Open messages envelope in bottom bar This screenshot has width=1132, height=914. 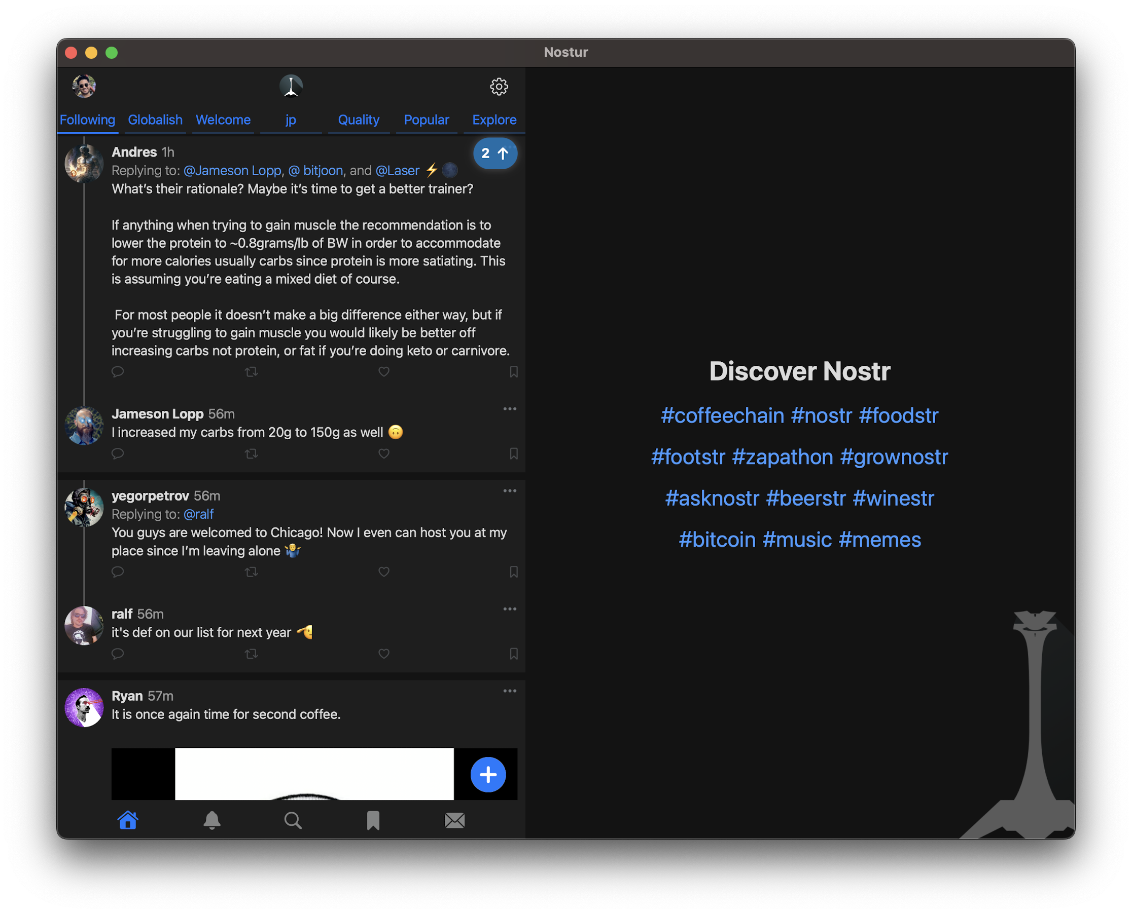pyautogui.click(x=454, y=821)
